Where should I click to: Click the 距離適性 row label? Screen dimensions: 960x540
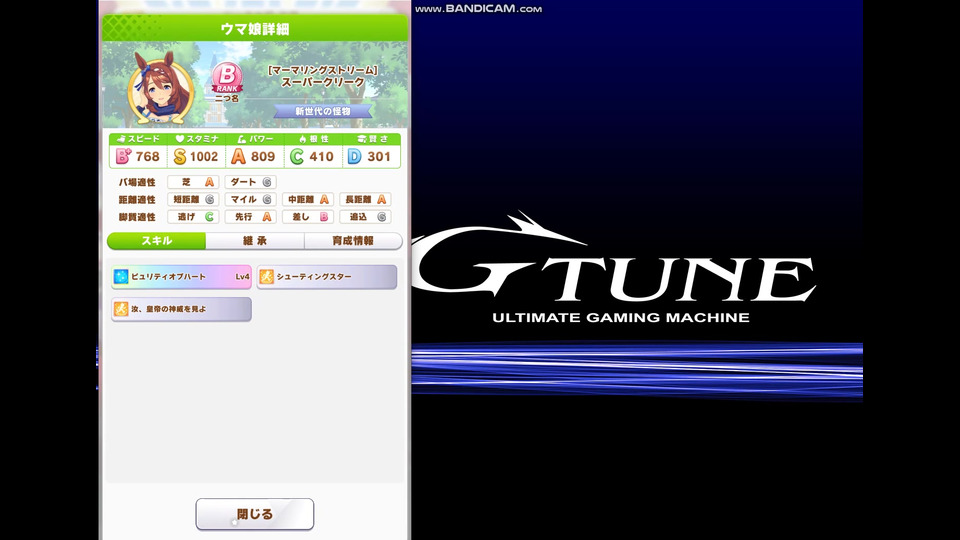(x=137, y=200)
